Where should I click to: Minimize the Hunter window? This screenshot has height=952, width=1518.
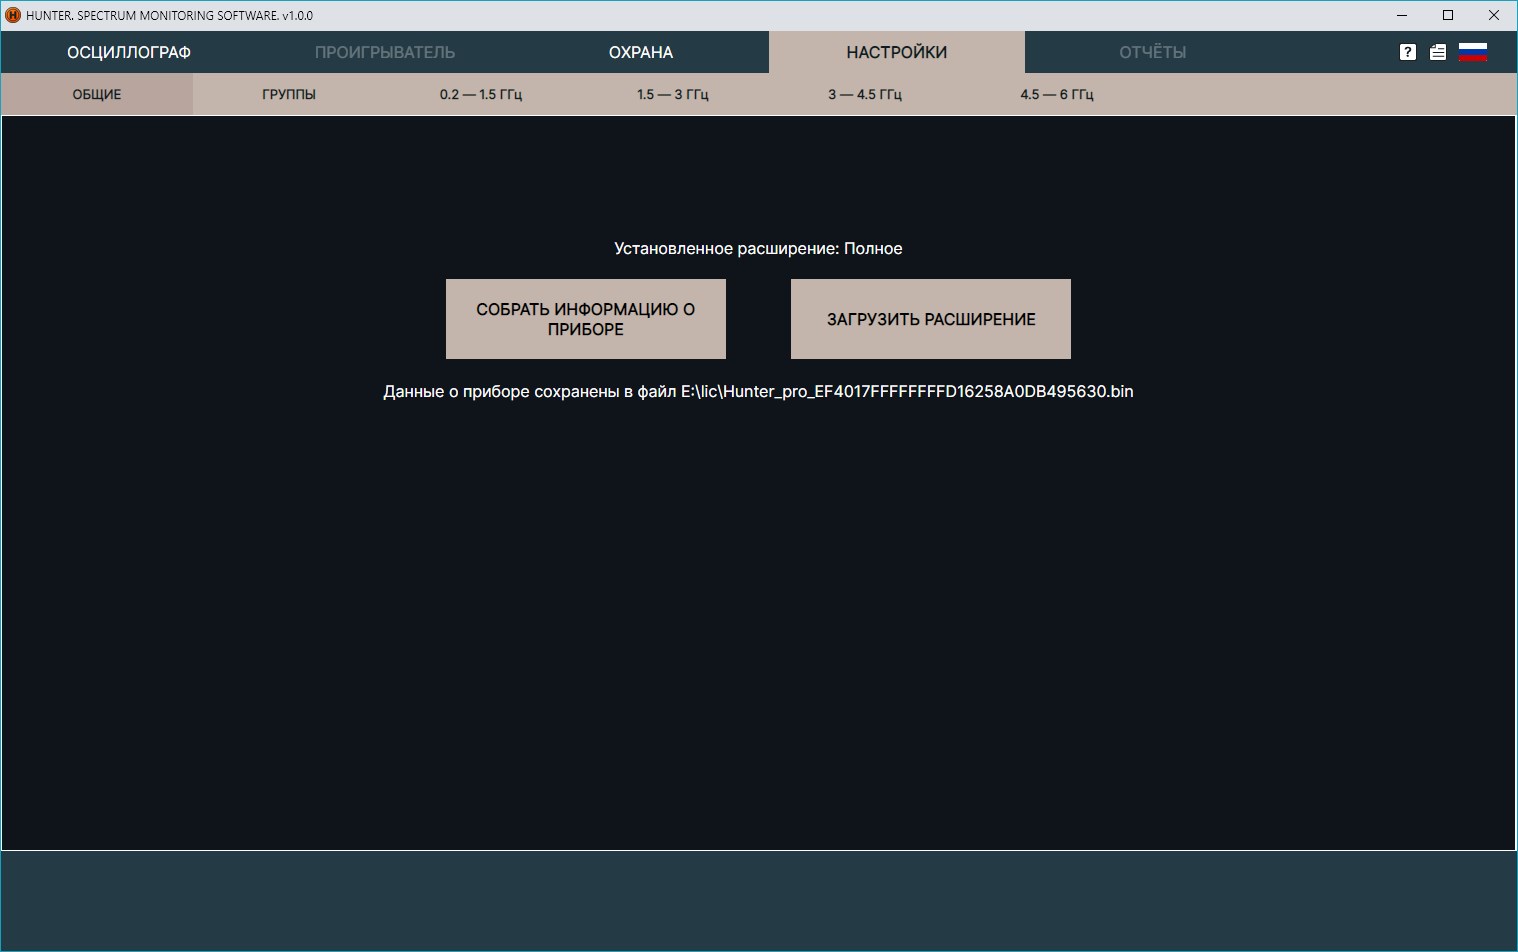[1402, 15]
